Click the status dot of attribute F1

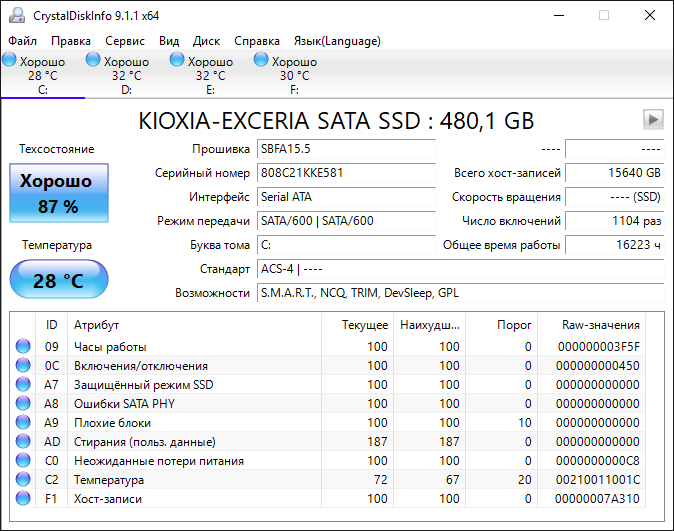[x=23, y=498]
